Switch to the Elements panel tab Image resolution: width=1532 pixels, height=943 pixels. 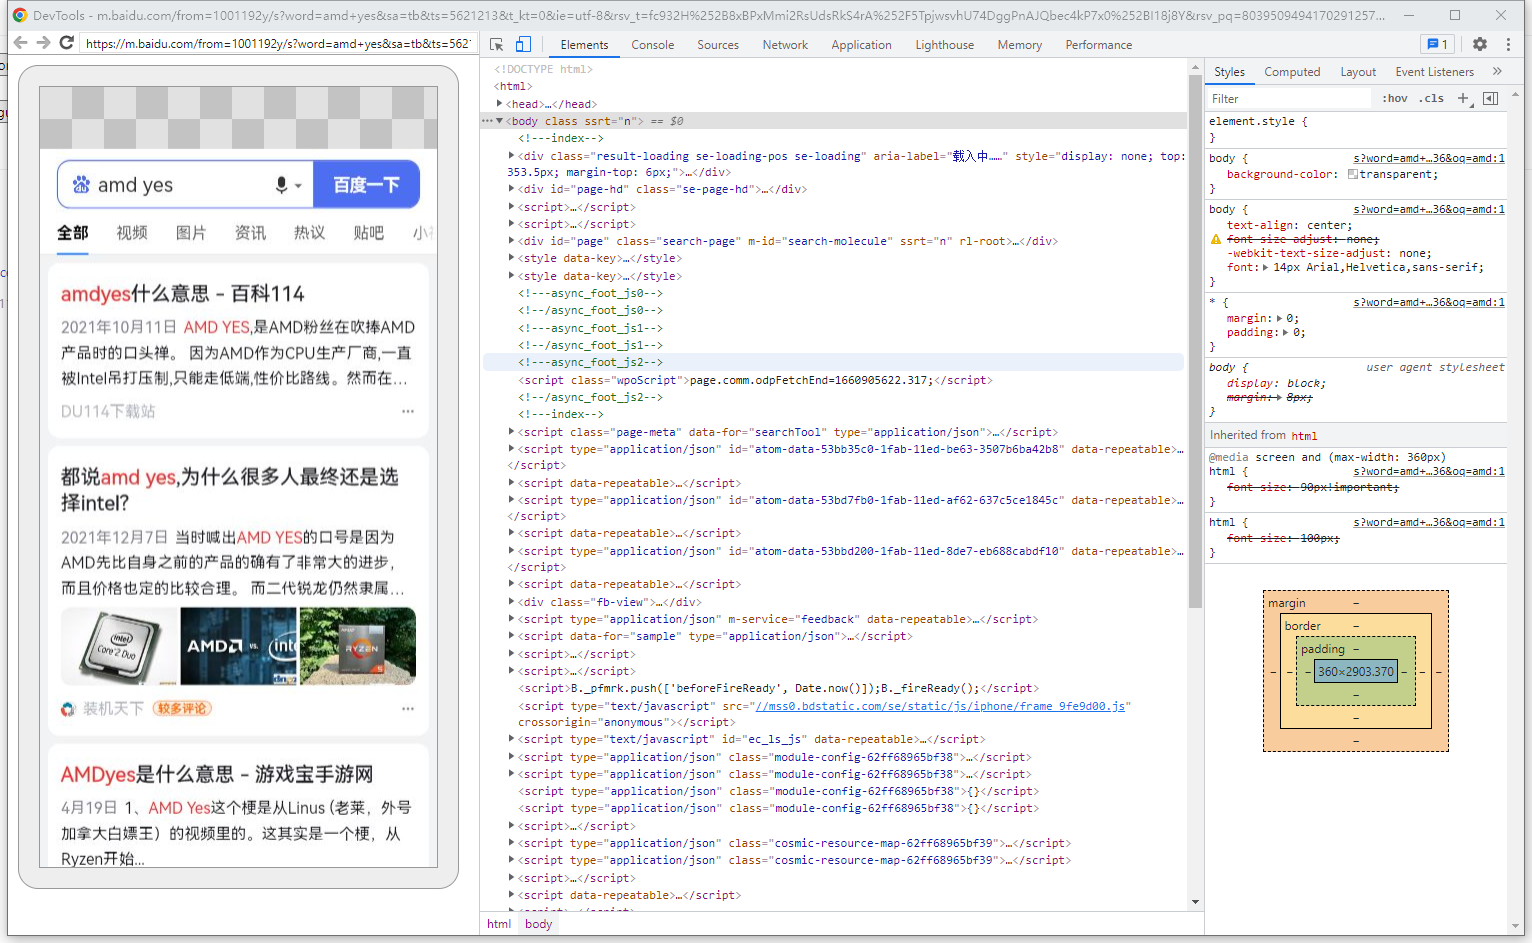(x=584, y=45)
